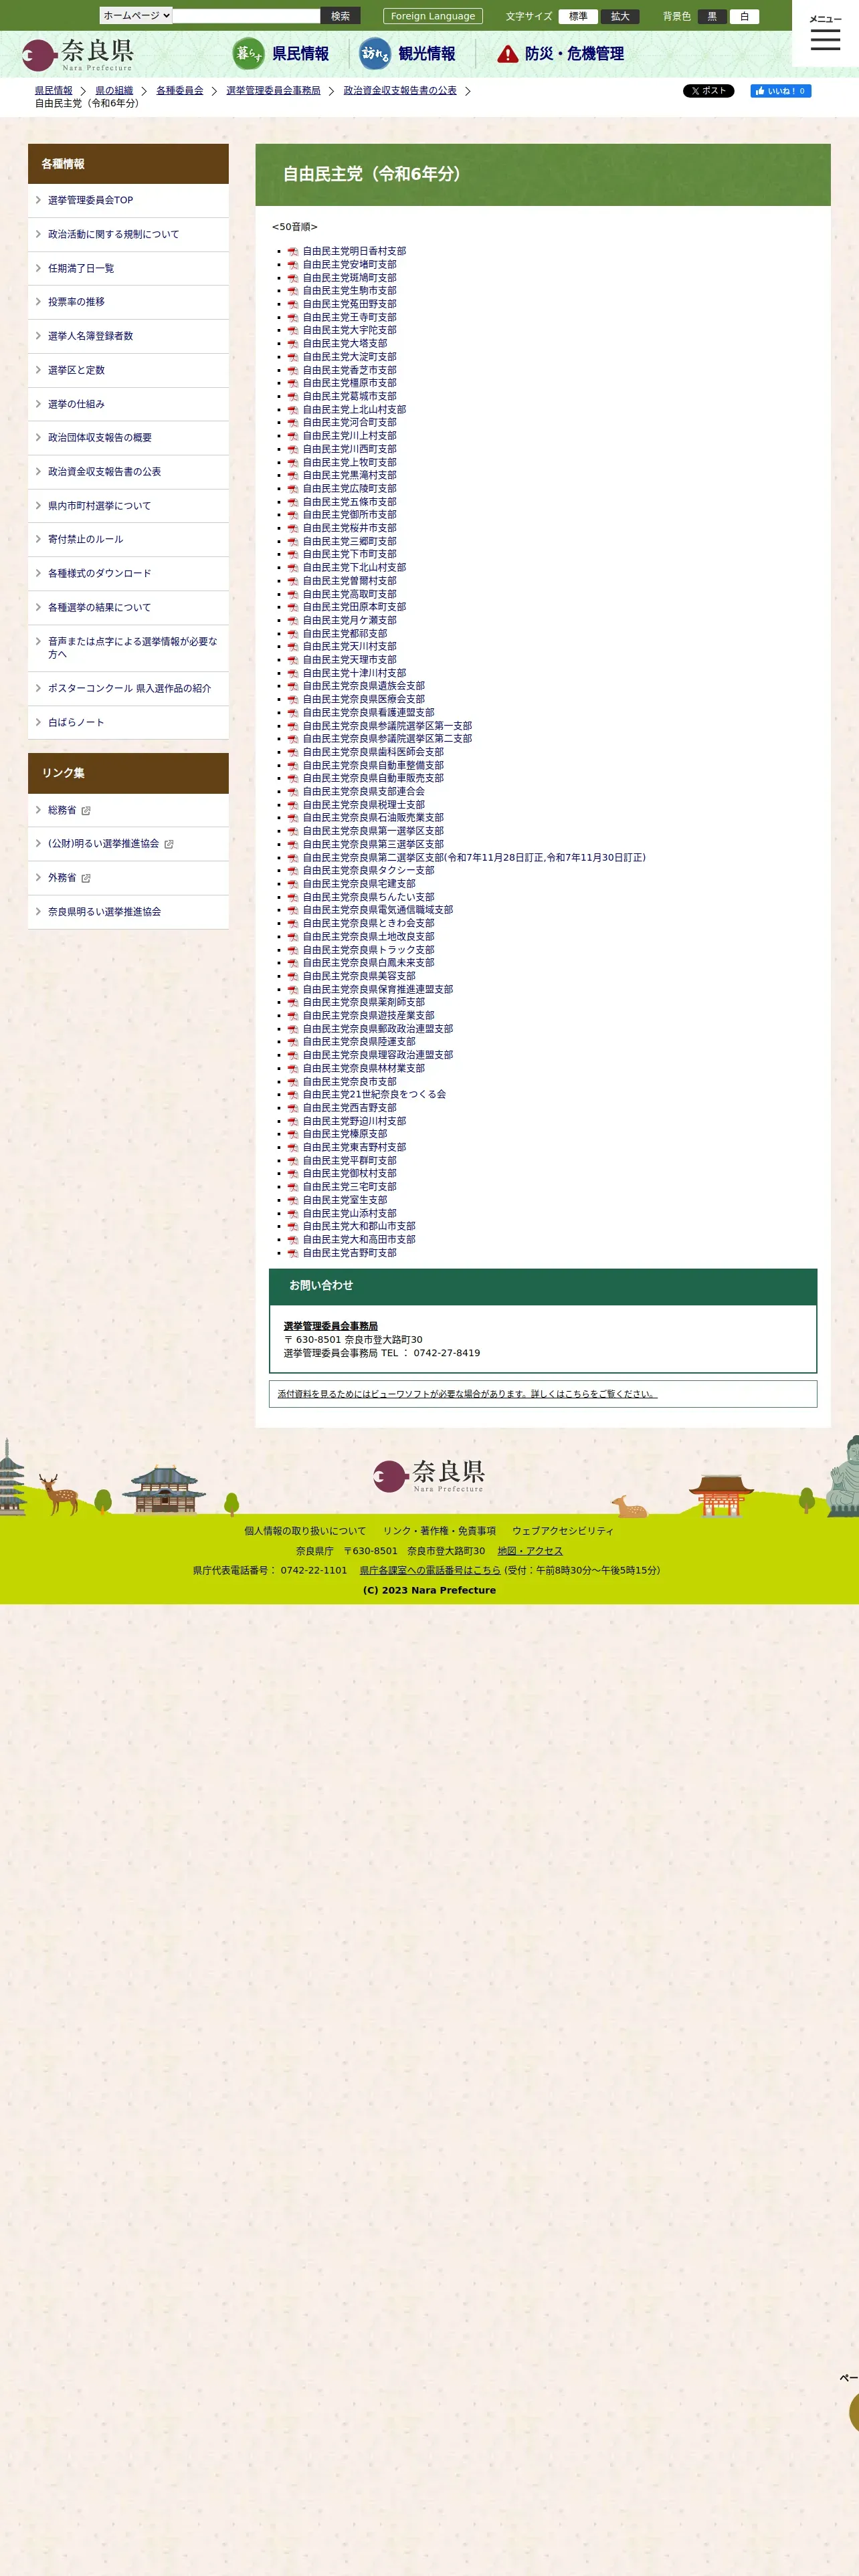Open the hamburger menu icon
Screen dimensions: 859x2576
[x=825, y=39]
